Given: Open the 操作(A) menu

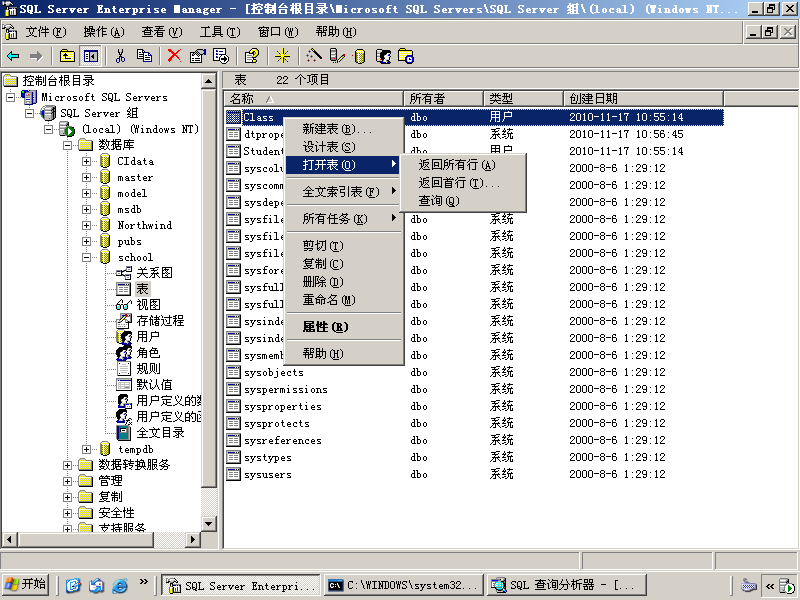Looking at the screenshot, I should pyautogui.click(x=104, y=32).
